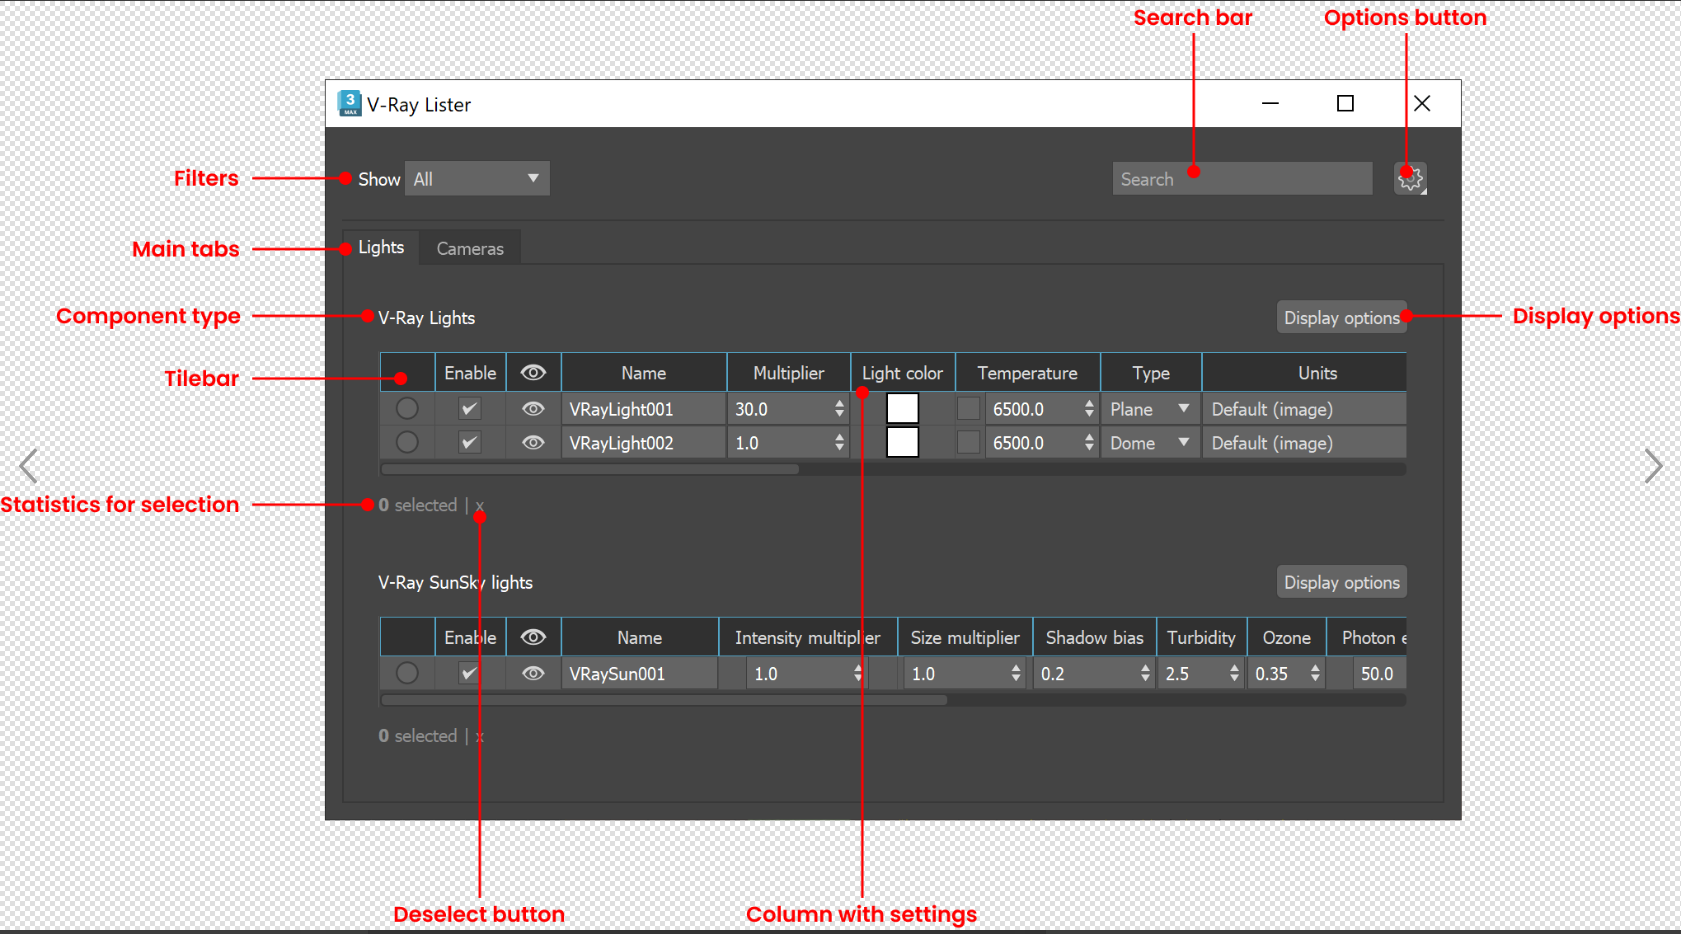Open Display options for V-Ray Lights
1681x934 pixels.
[1341, 317]
